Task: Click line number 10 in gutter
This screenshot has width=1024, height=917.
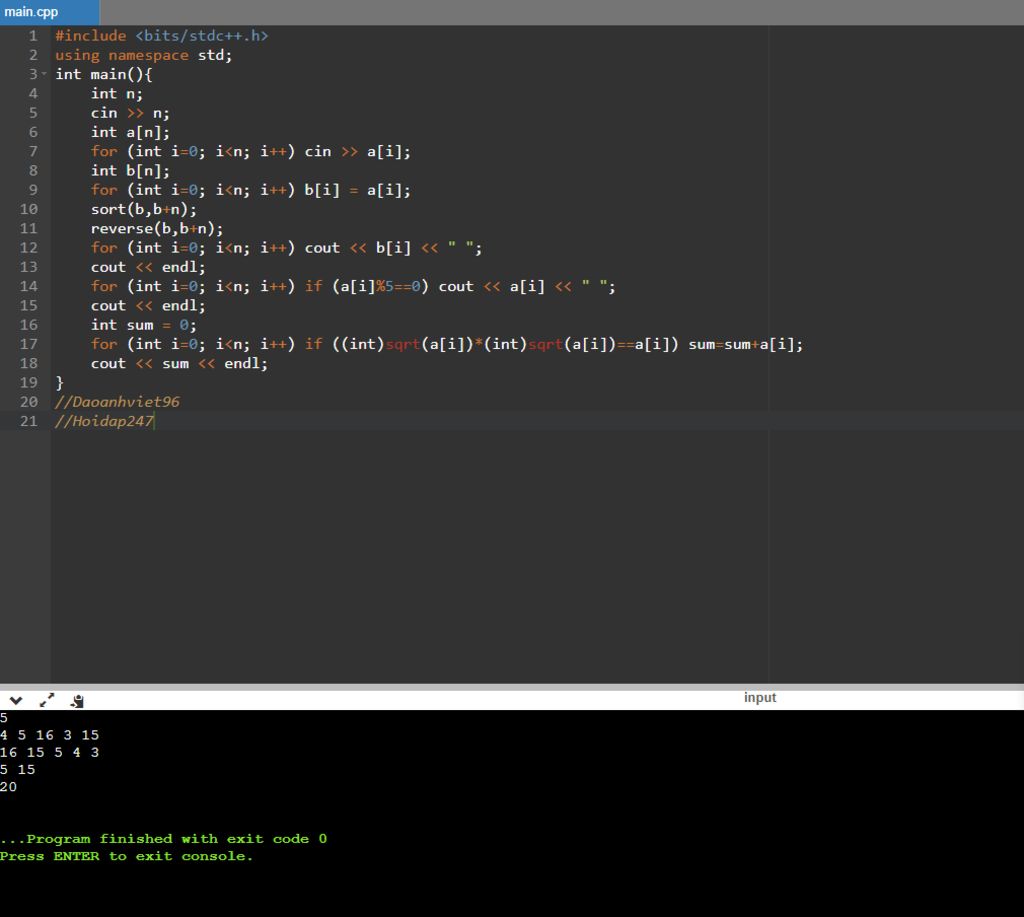Action: [x=29, y=209]
